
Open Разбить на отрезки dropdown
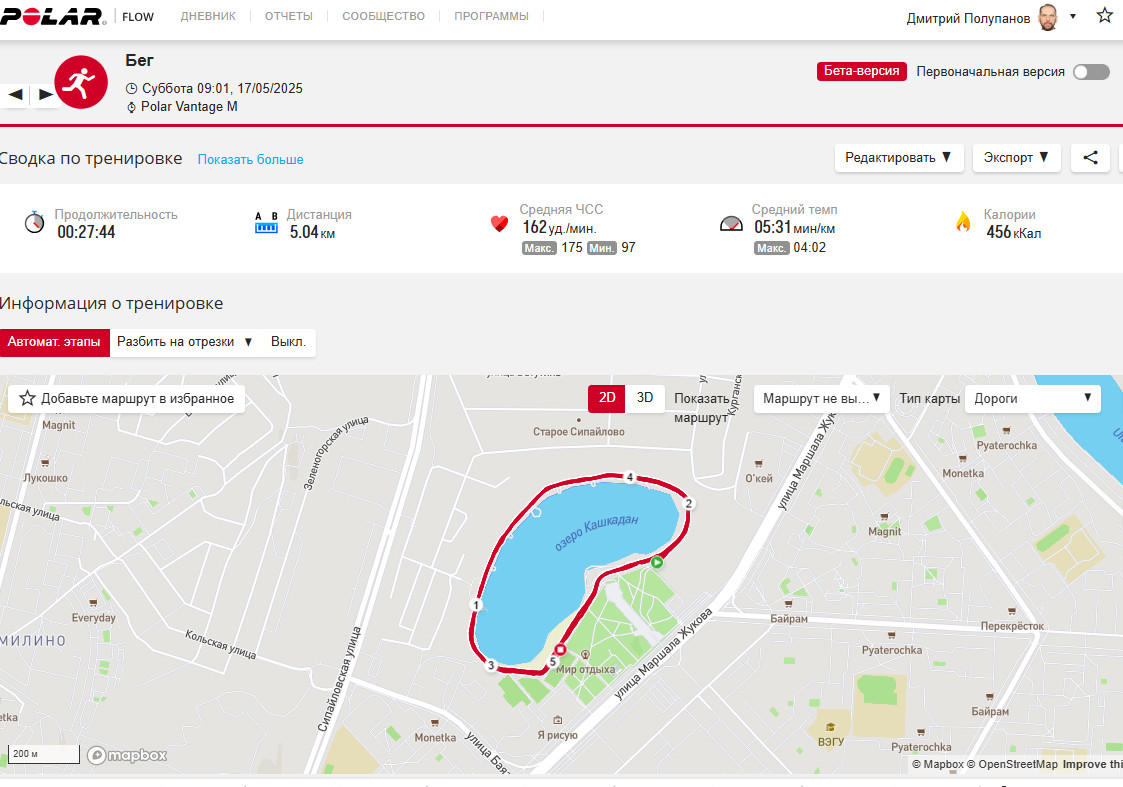(x=185, y=342)
